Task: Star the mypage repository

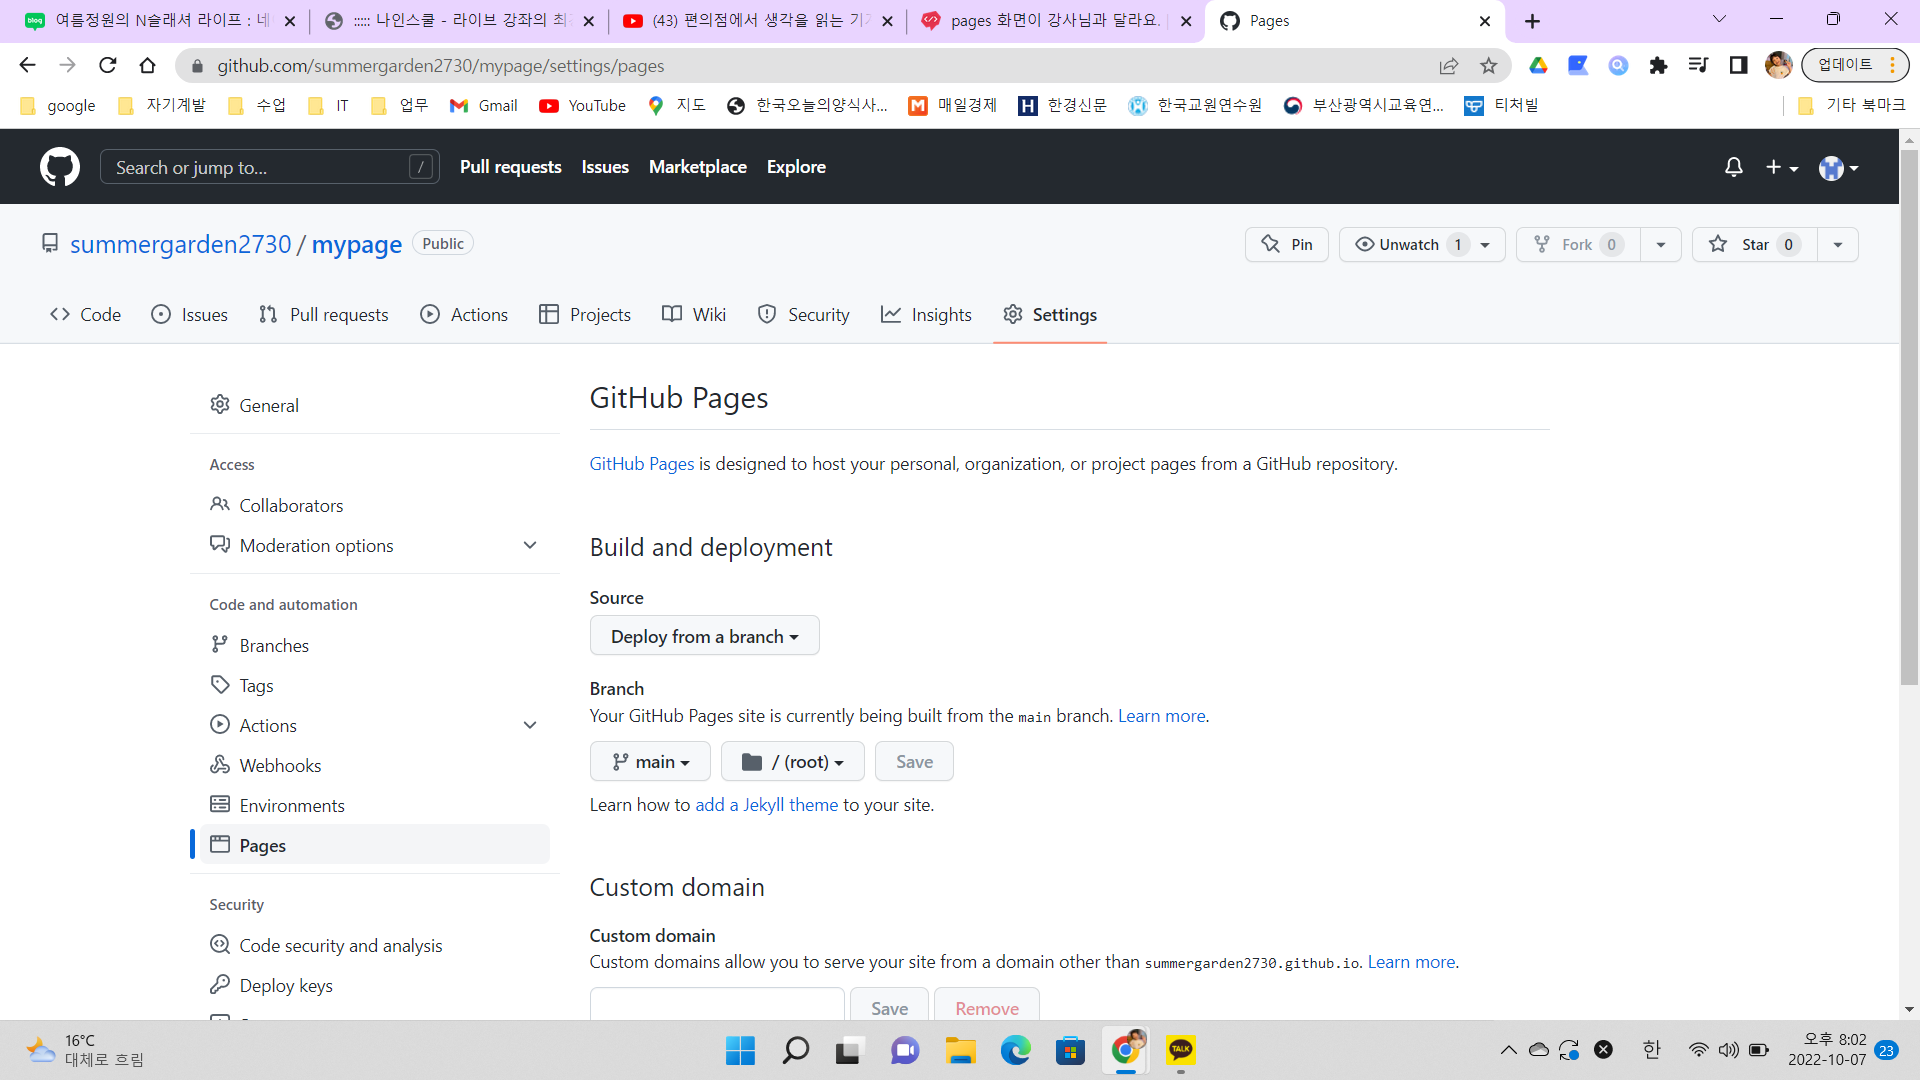Action: click(1755, 245)
